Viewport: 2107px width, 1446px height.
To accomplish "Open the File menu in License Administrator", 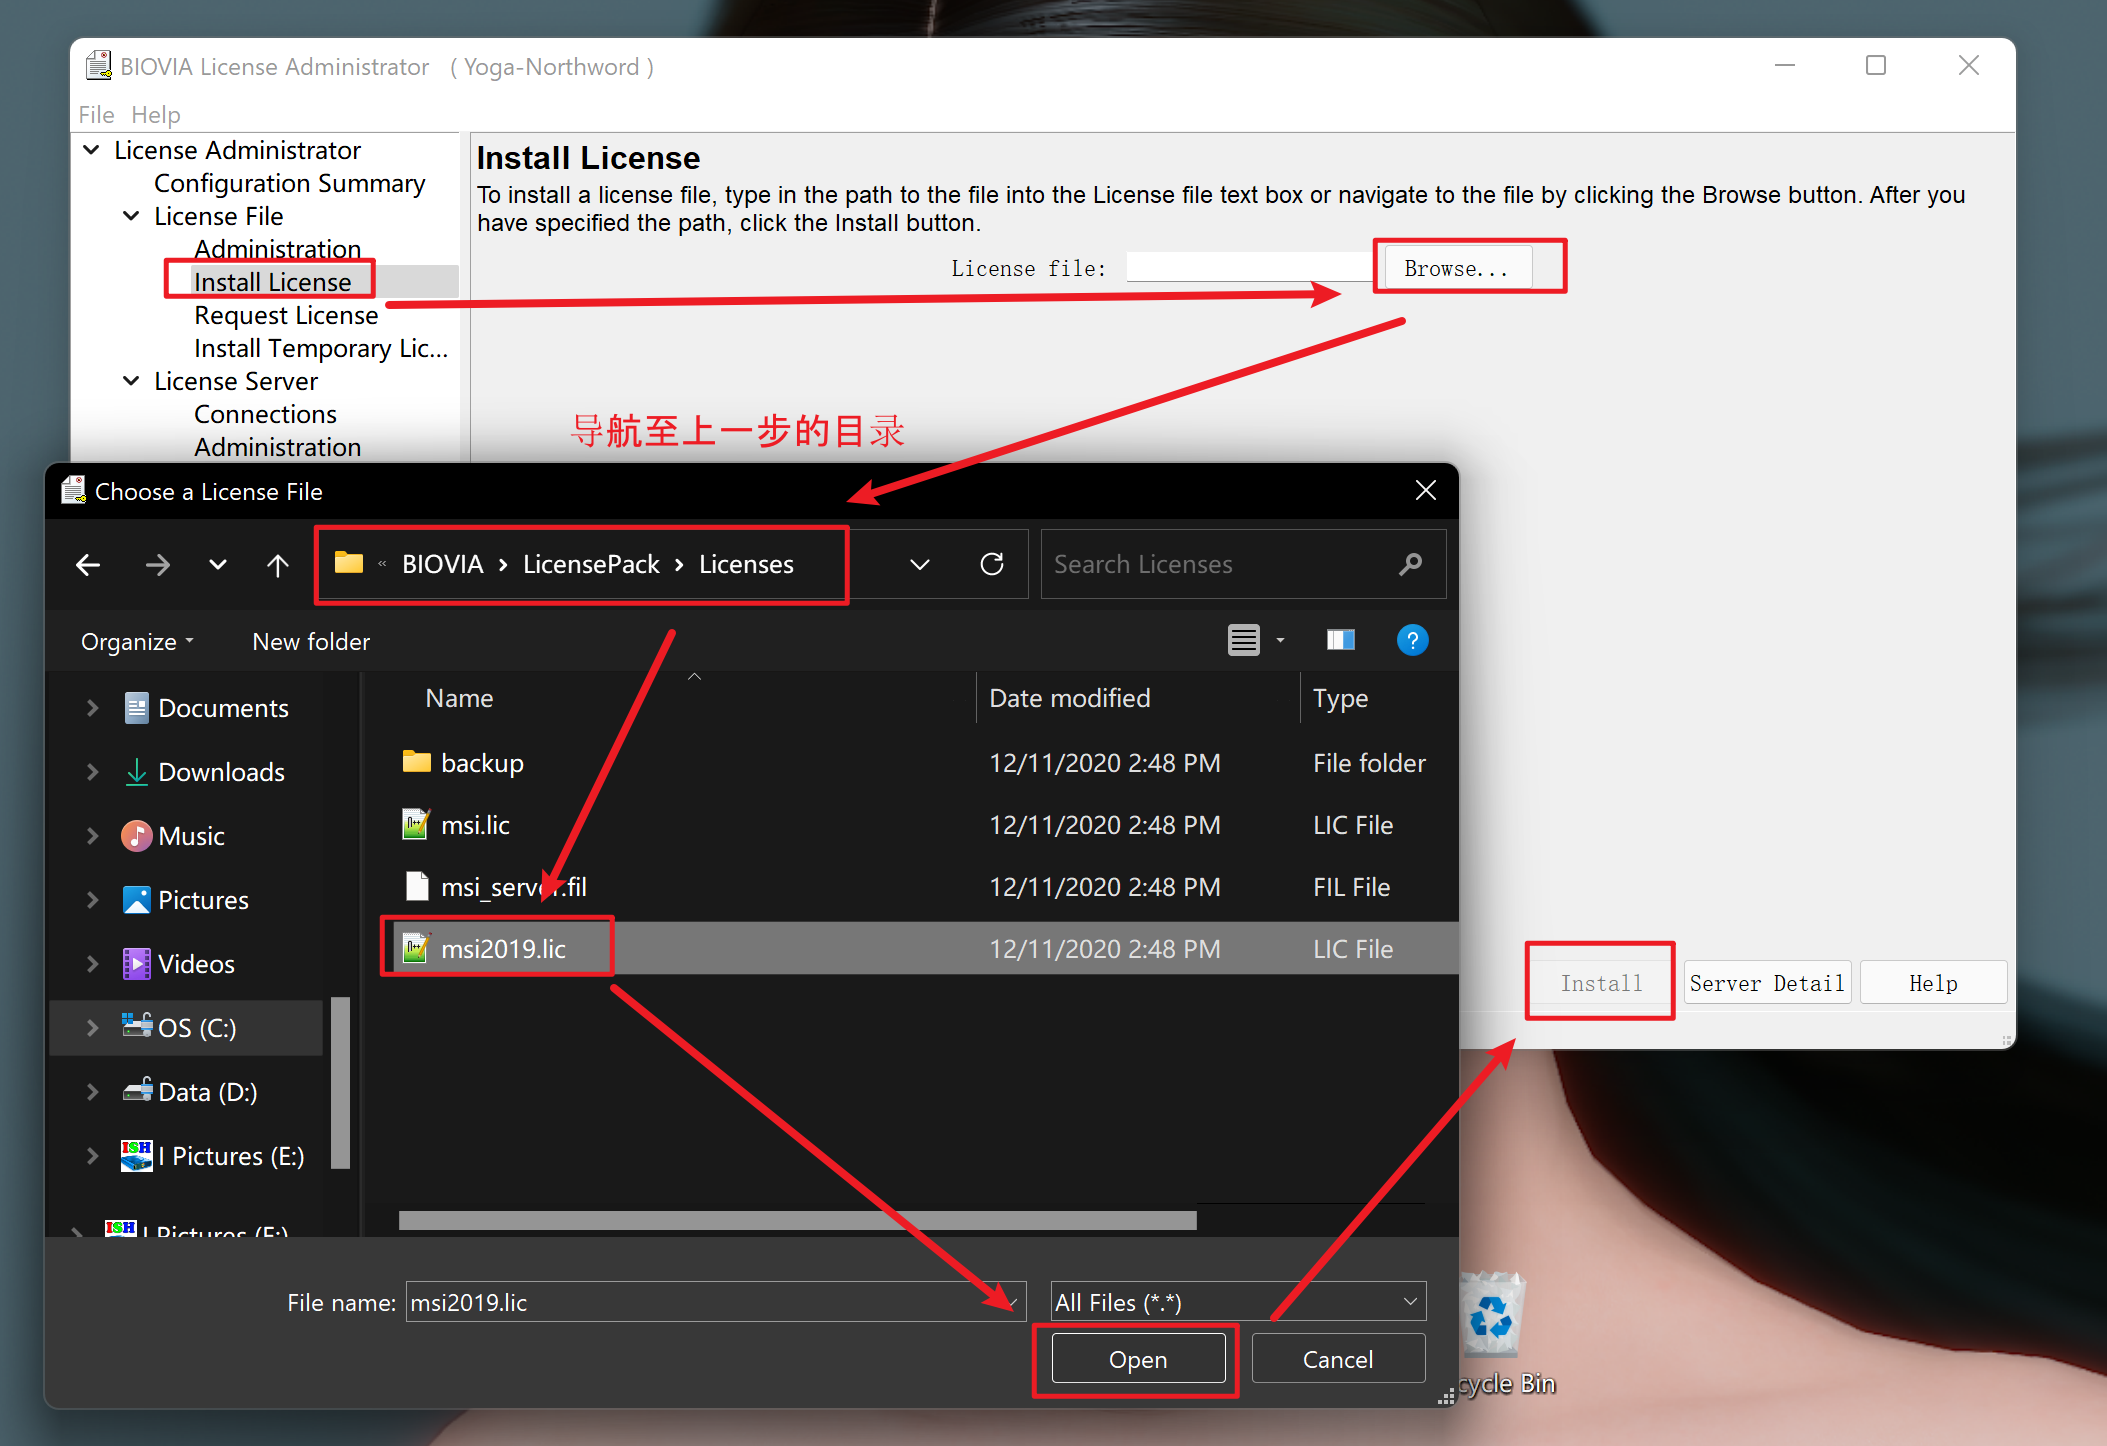I will tap(96, 115).
